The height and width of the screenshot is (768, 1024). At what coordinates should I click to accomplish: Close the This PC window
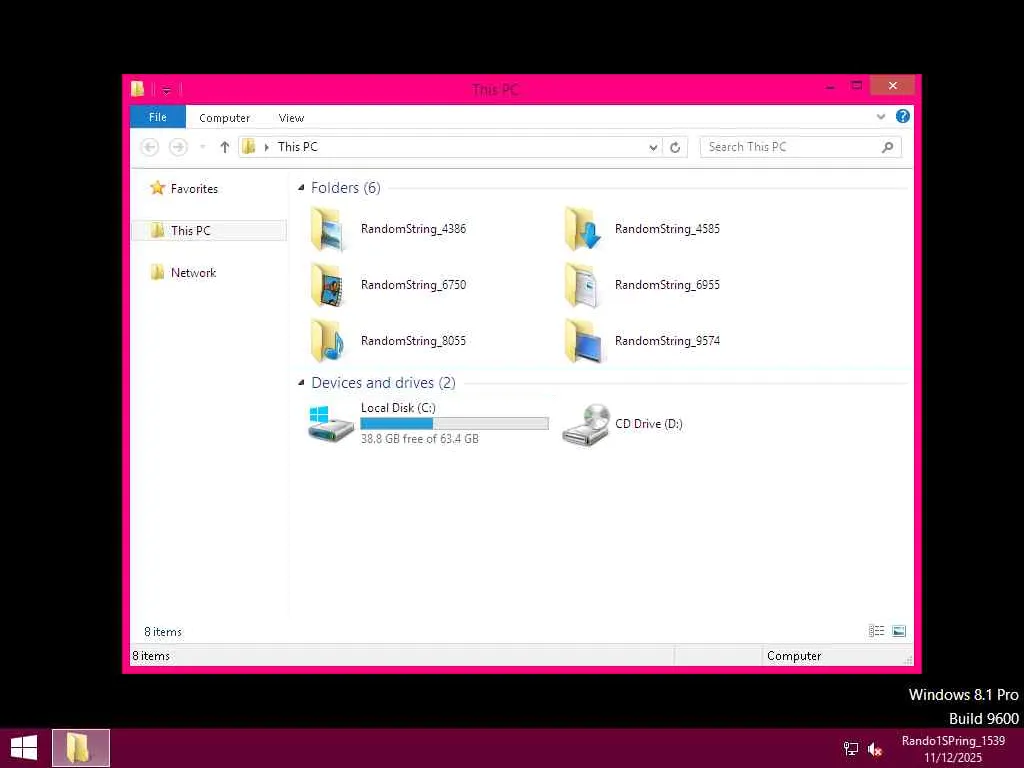pyautogui.click(x=892, y=86)
